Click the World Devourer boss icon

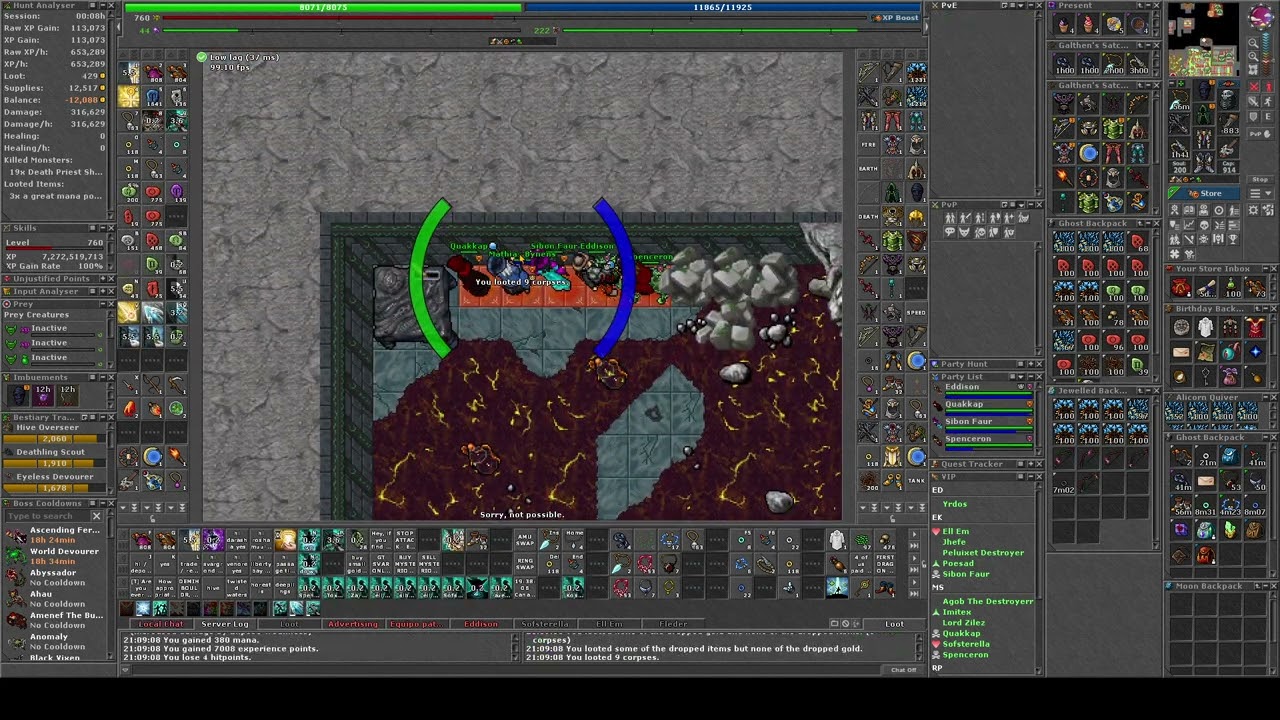[16, 556]
